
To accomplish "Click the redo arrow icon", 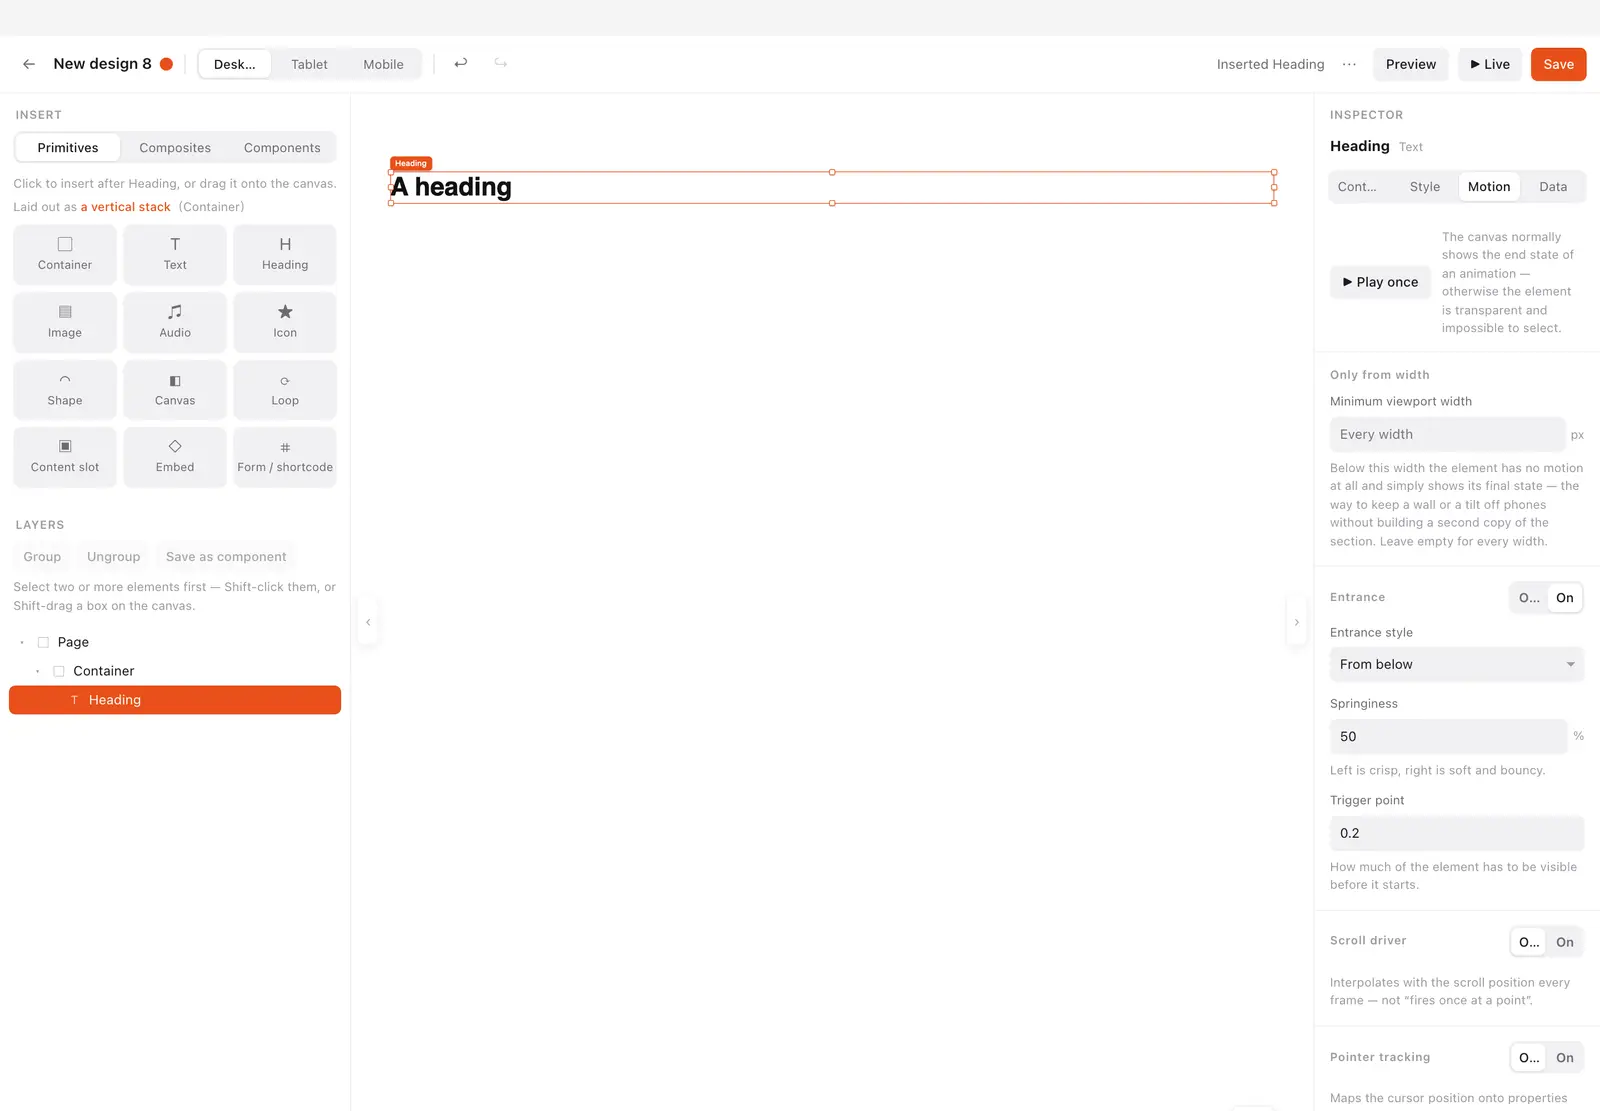I will [501, 63].
